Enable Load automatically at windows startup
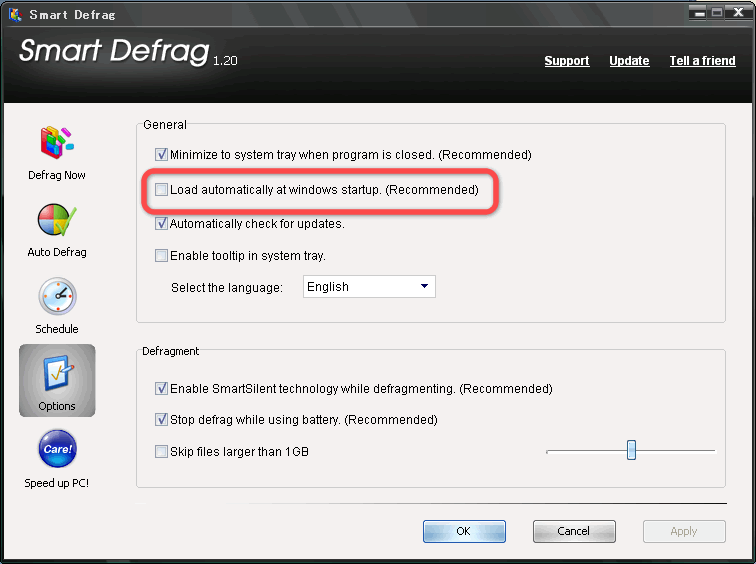Image resolution: width=756 pixels, height=564 pixels. 161,189
